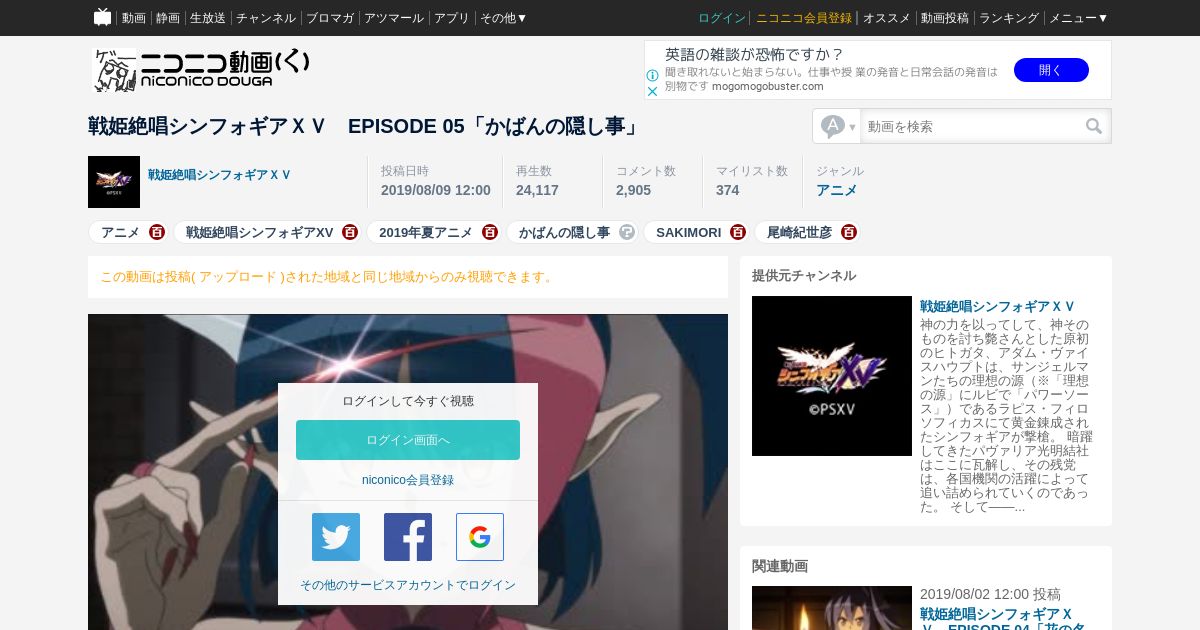
Task: Open the 静画 menu item
Action: (168, 18)
